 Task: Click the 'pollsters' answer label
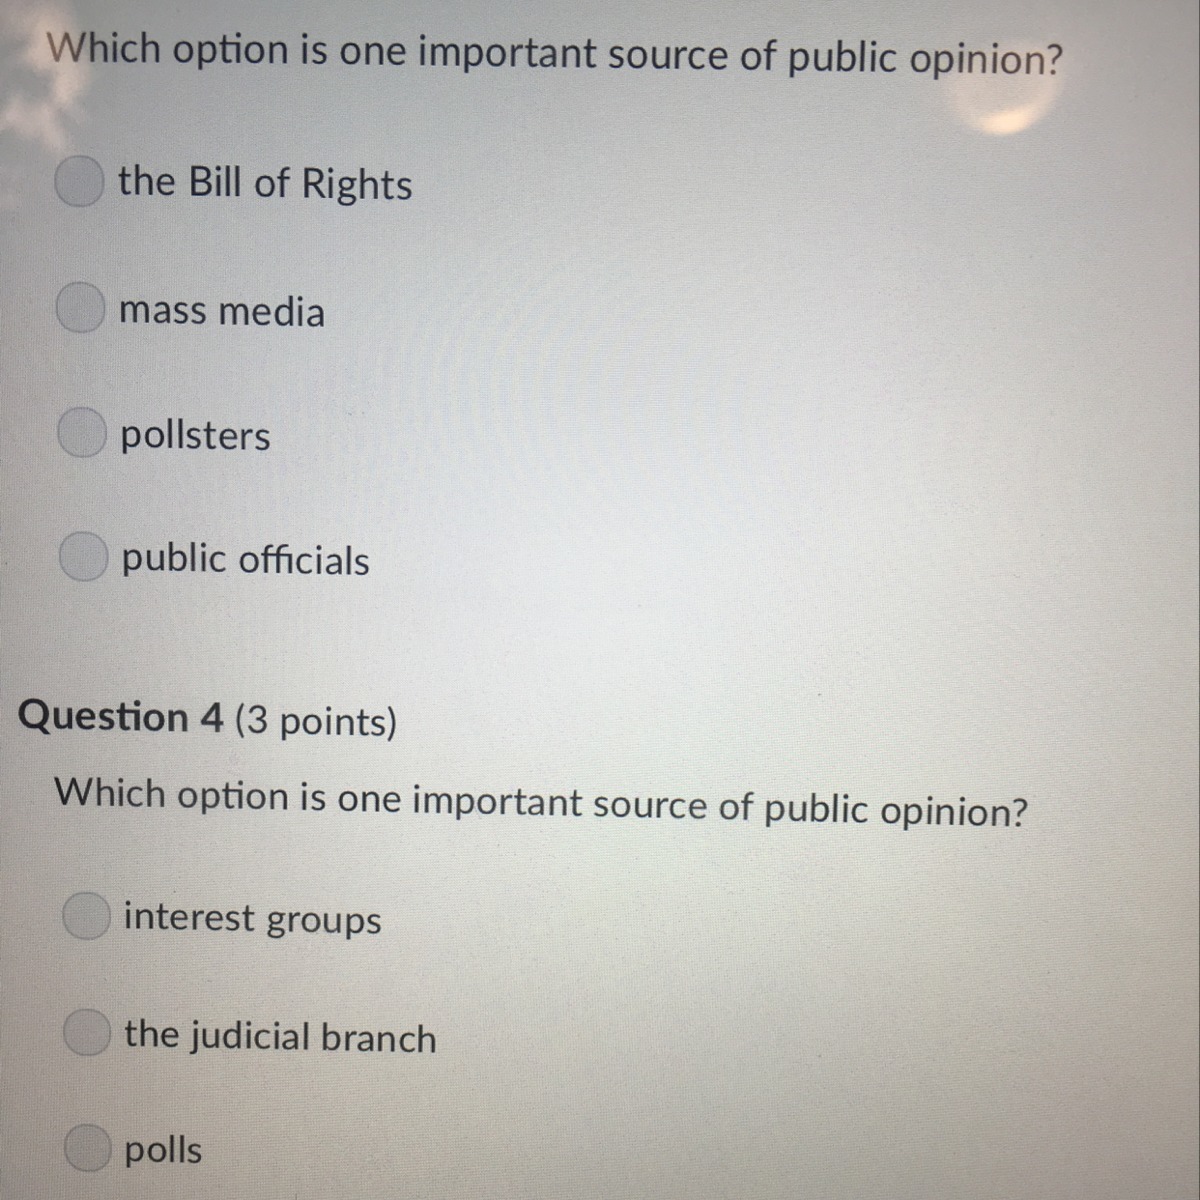(x=195, y=436)
